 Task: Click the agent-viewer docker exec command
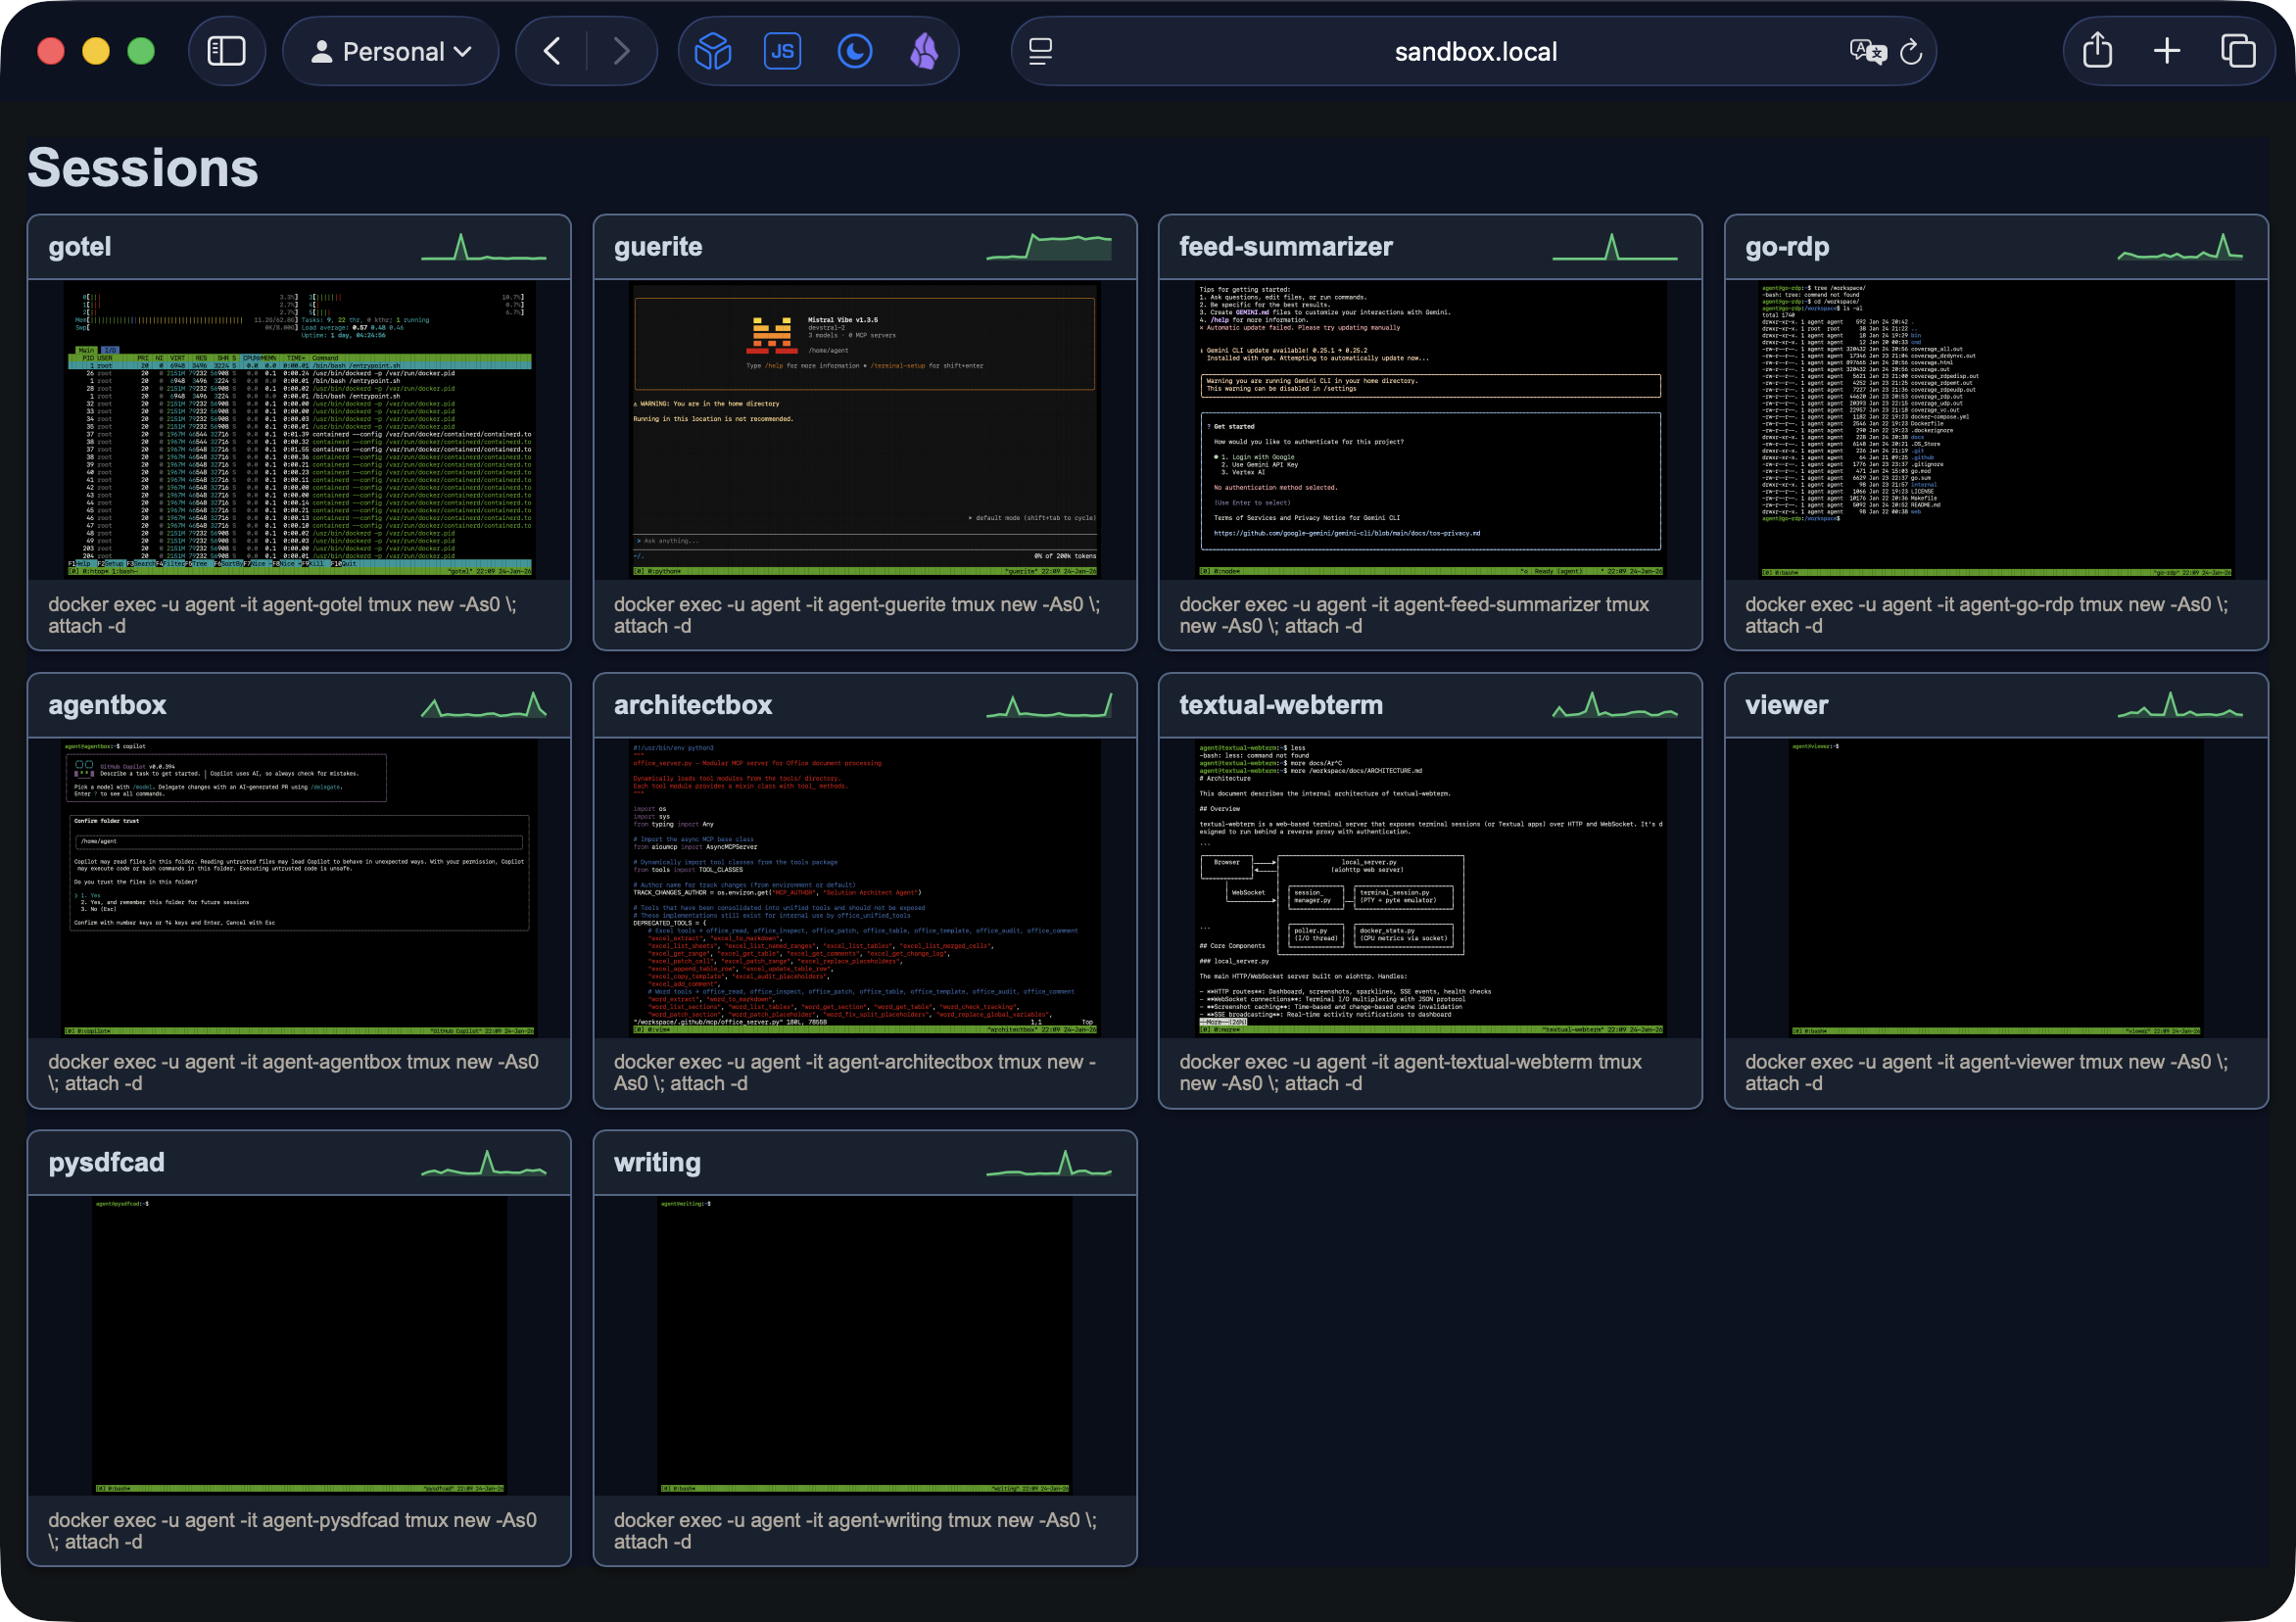coord(1987,1073)
